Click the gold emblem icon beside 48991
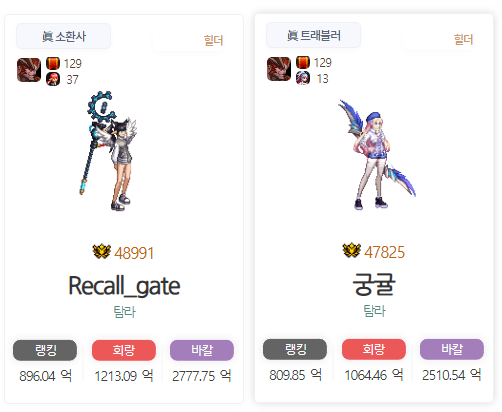 click(102, 252)
